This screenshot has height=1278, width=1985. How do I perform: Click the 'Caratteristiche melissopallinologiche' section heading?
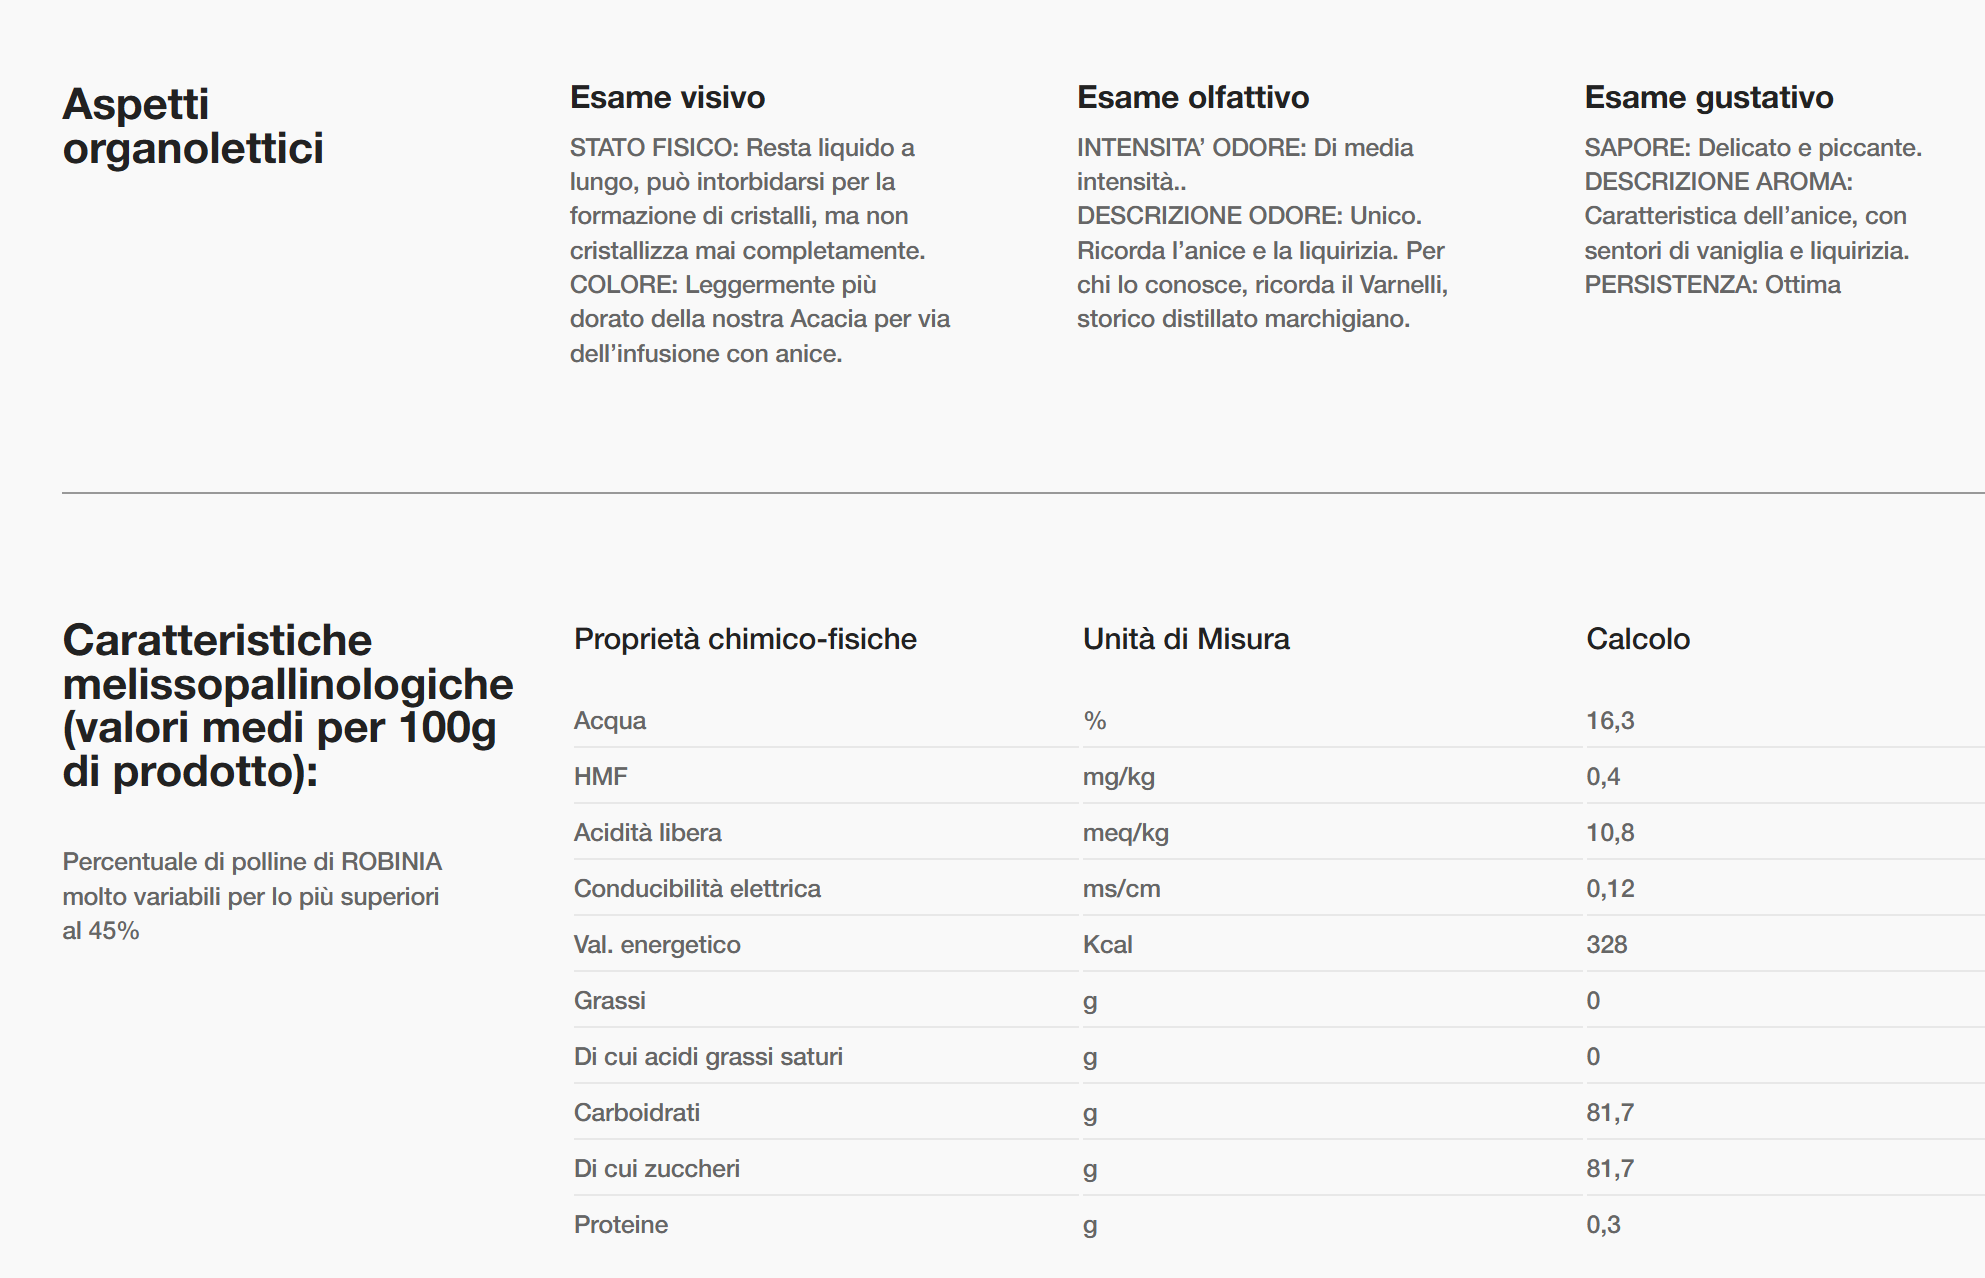(287, 705)
